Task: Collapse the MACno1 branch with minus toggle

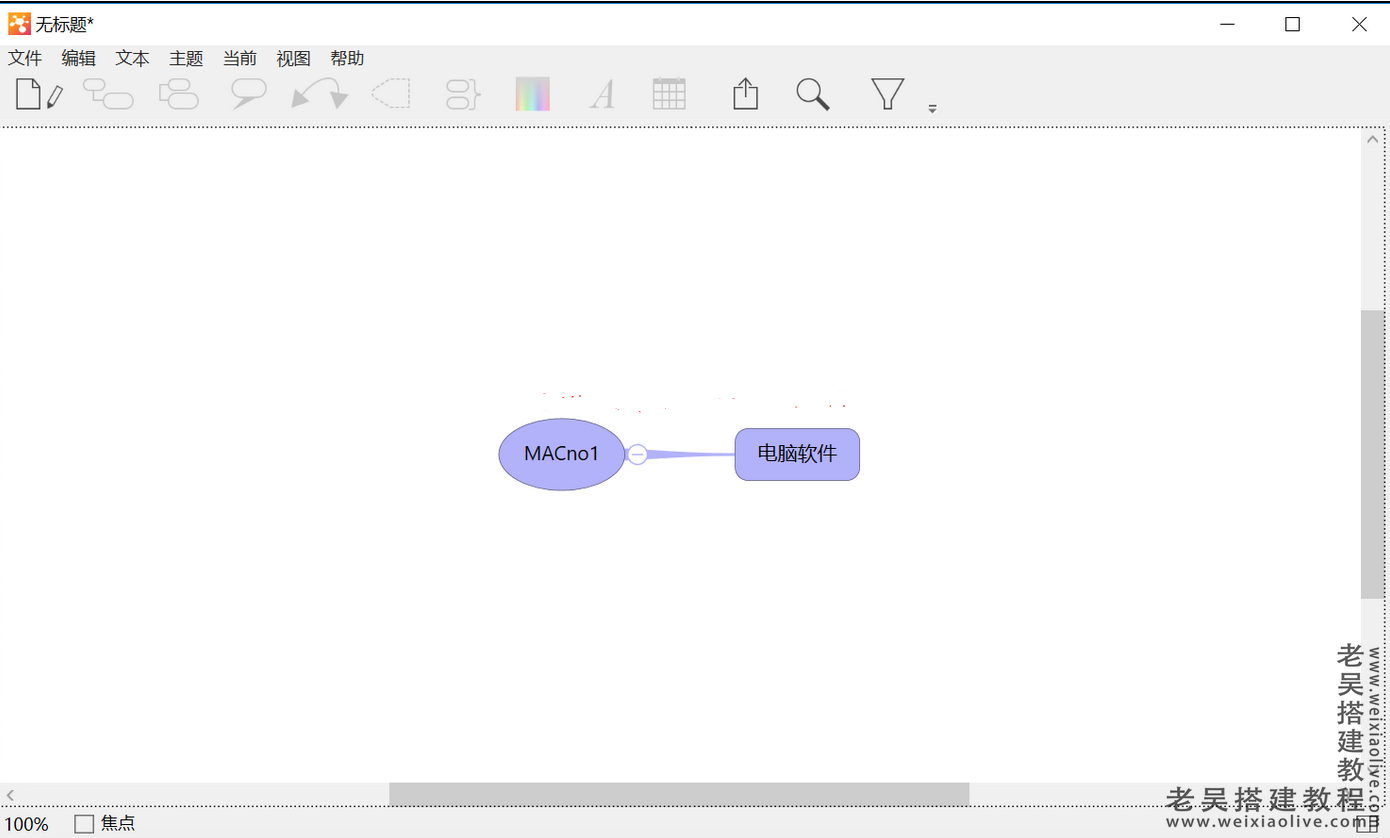Action: 637,454
